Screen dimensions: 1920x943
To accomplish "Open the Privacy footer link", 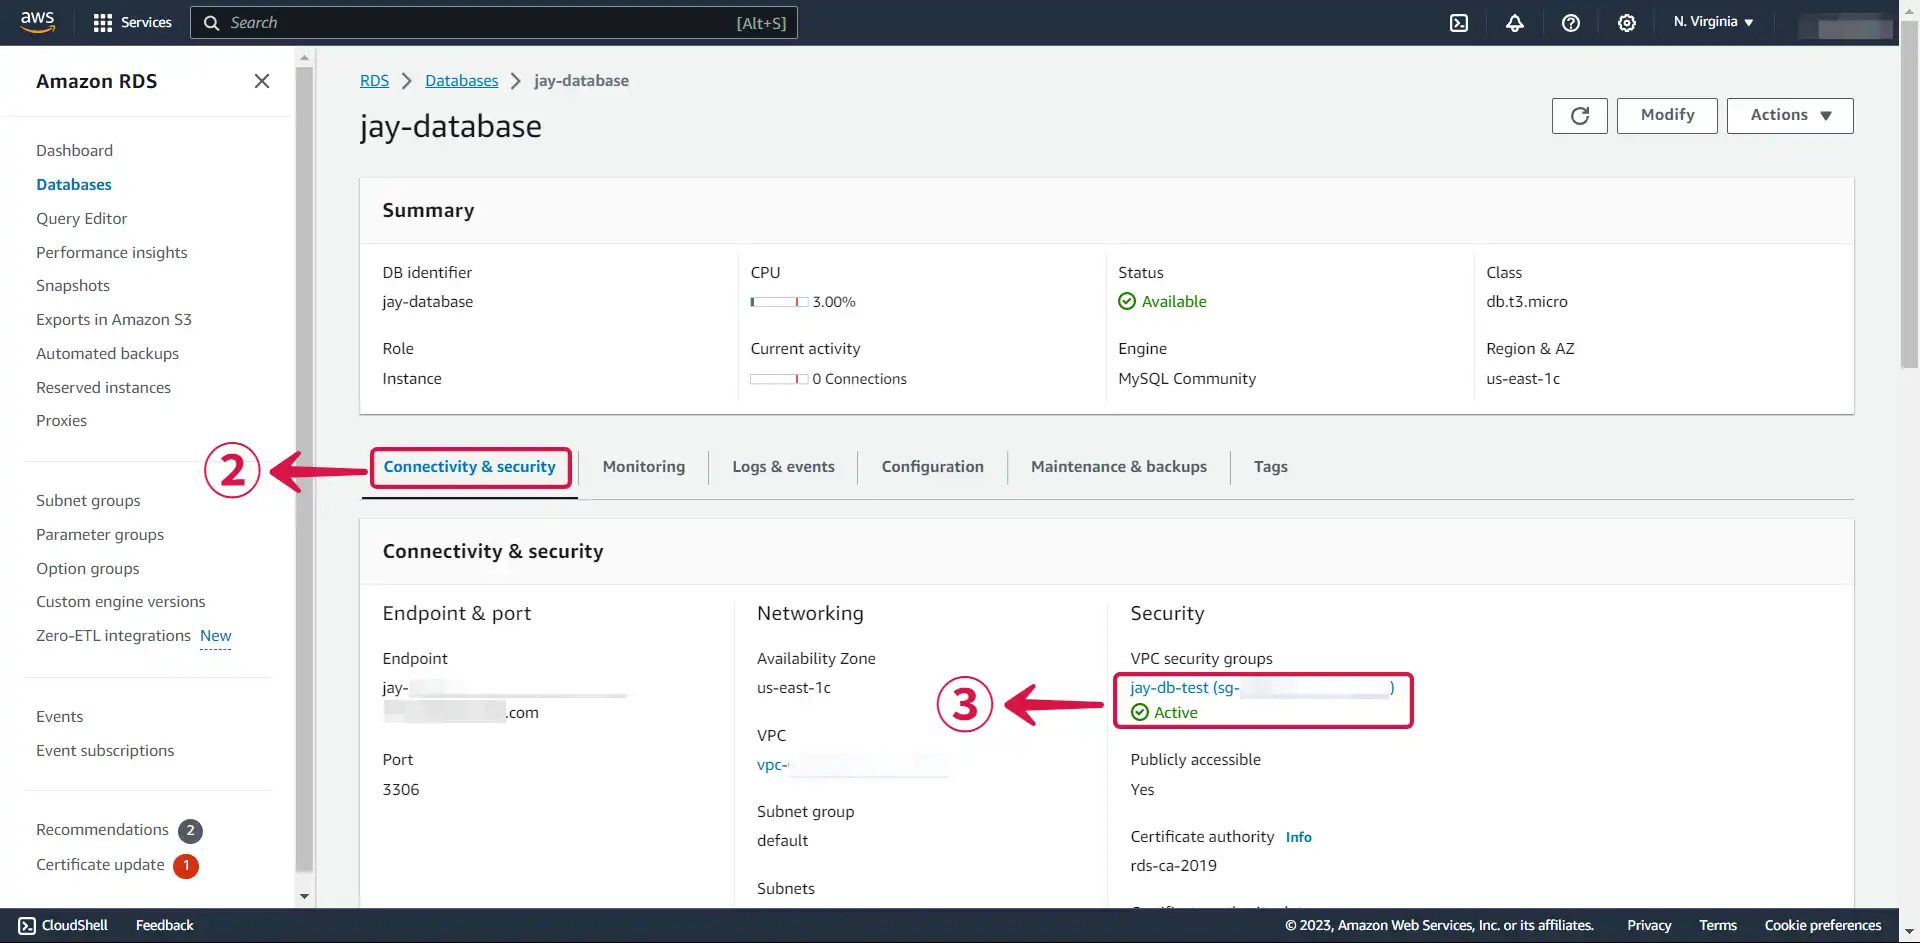I will (x=1649, y=926).
